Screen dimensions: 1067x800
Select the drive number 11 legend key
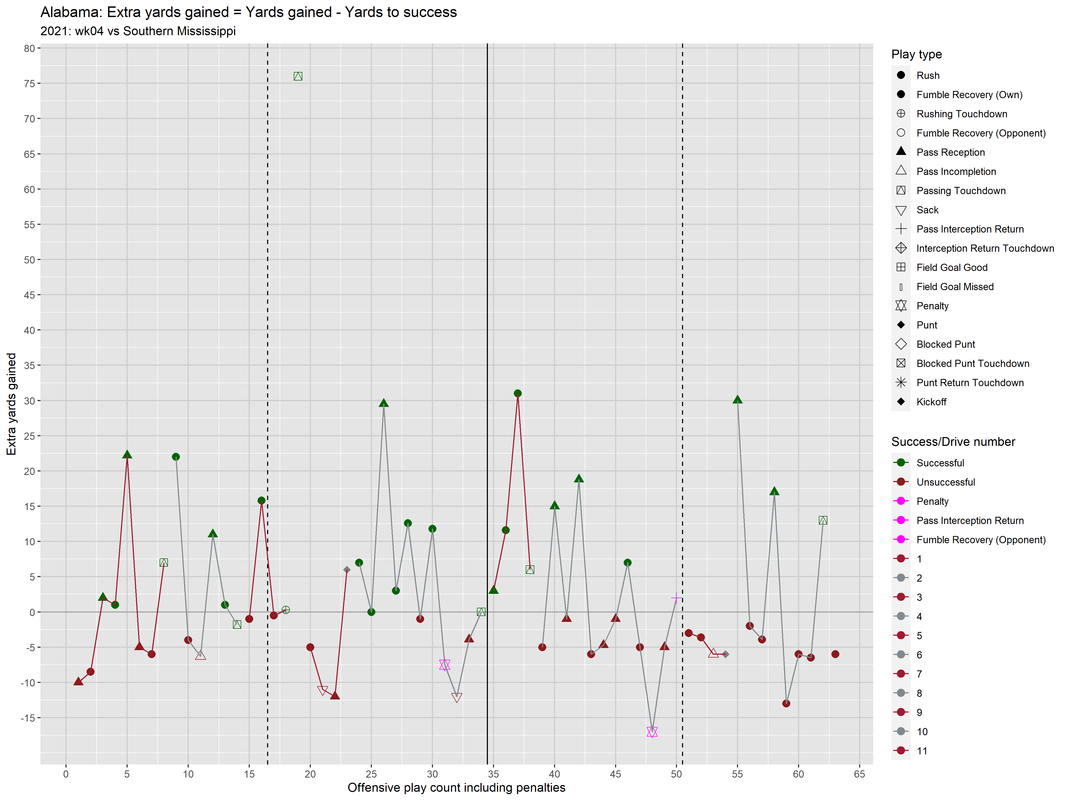(x=901, y=751)
